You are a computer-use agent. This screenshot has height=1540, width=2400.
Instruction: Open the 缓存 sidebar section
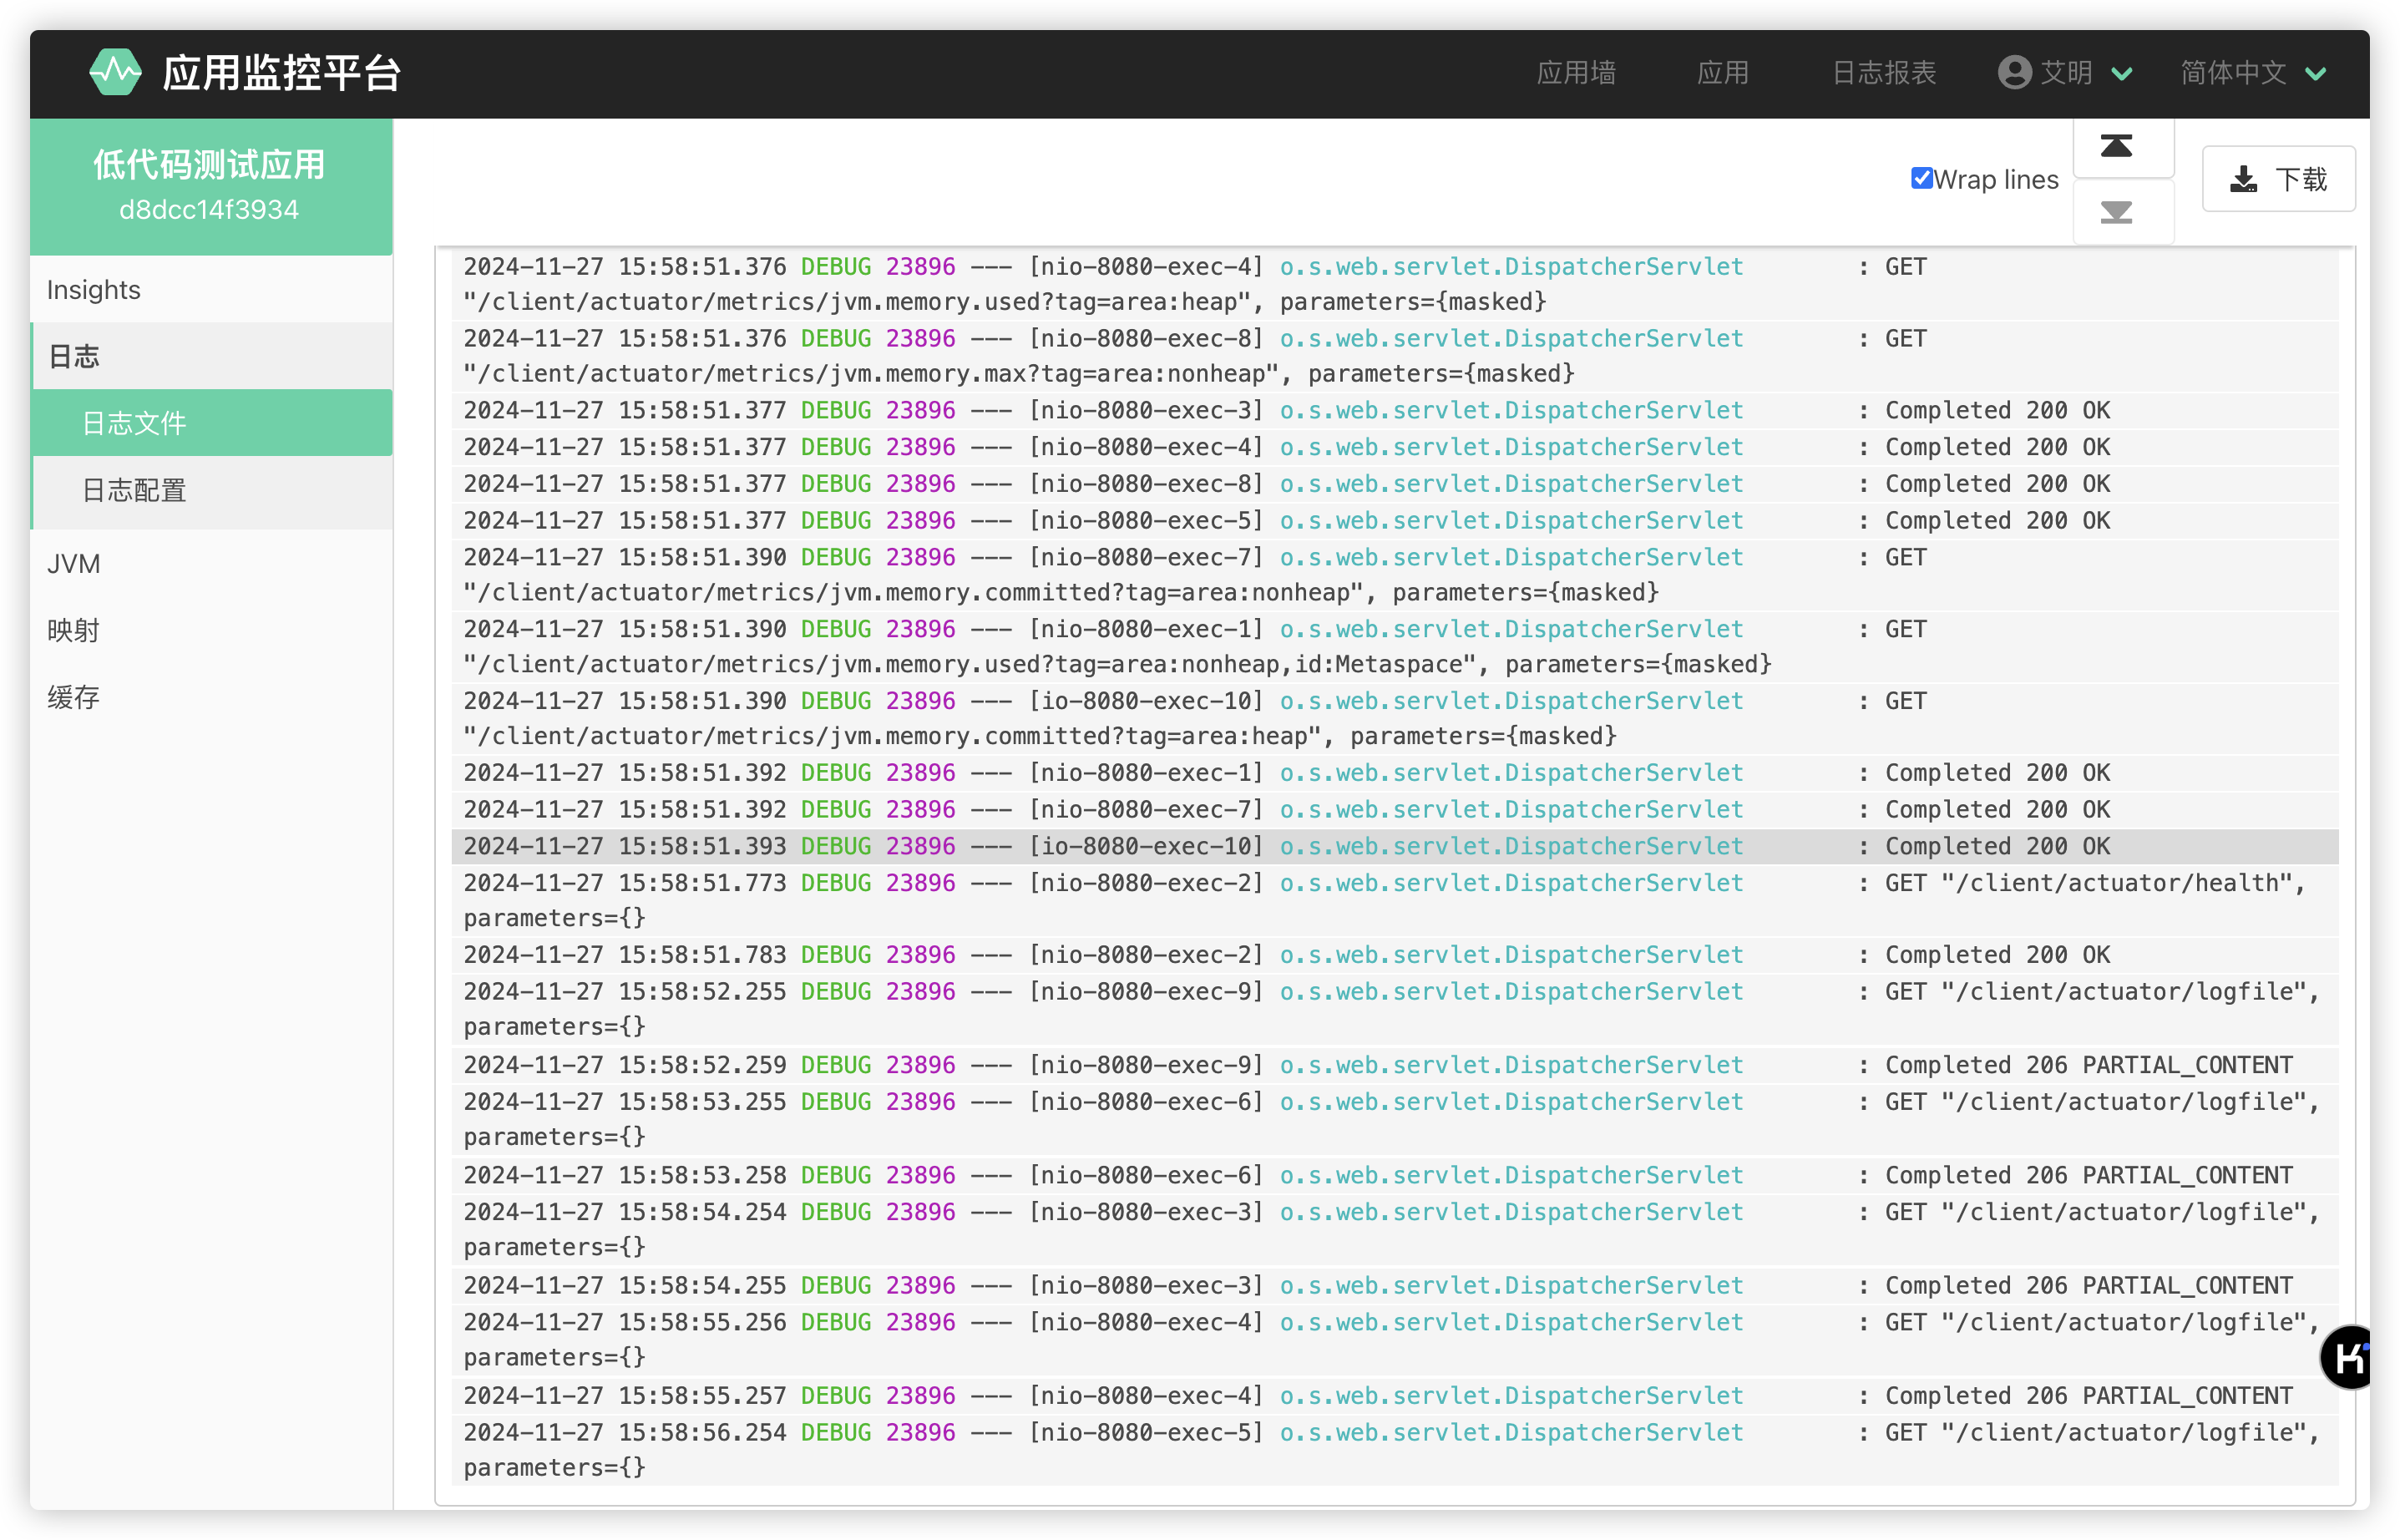[74, 697]
